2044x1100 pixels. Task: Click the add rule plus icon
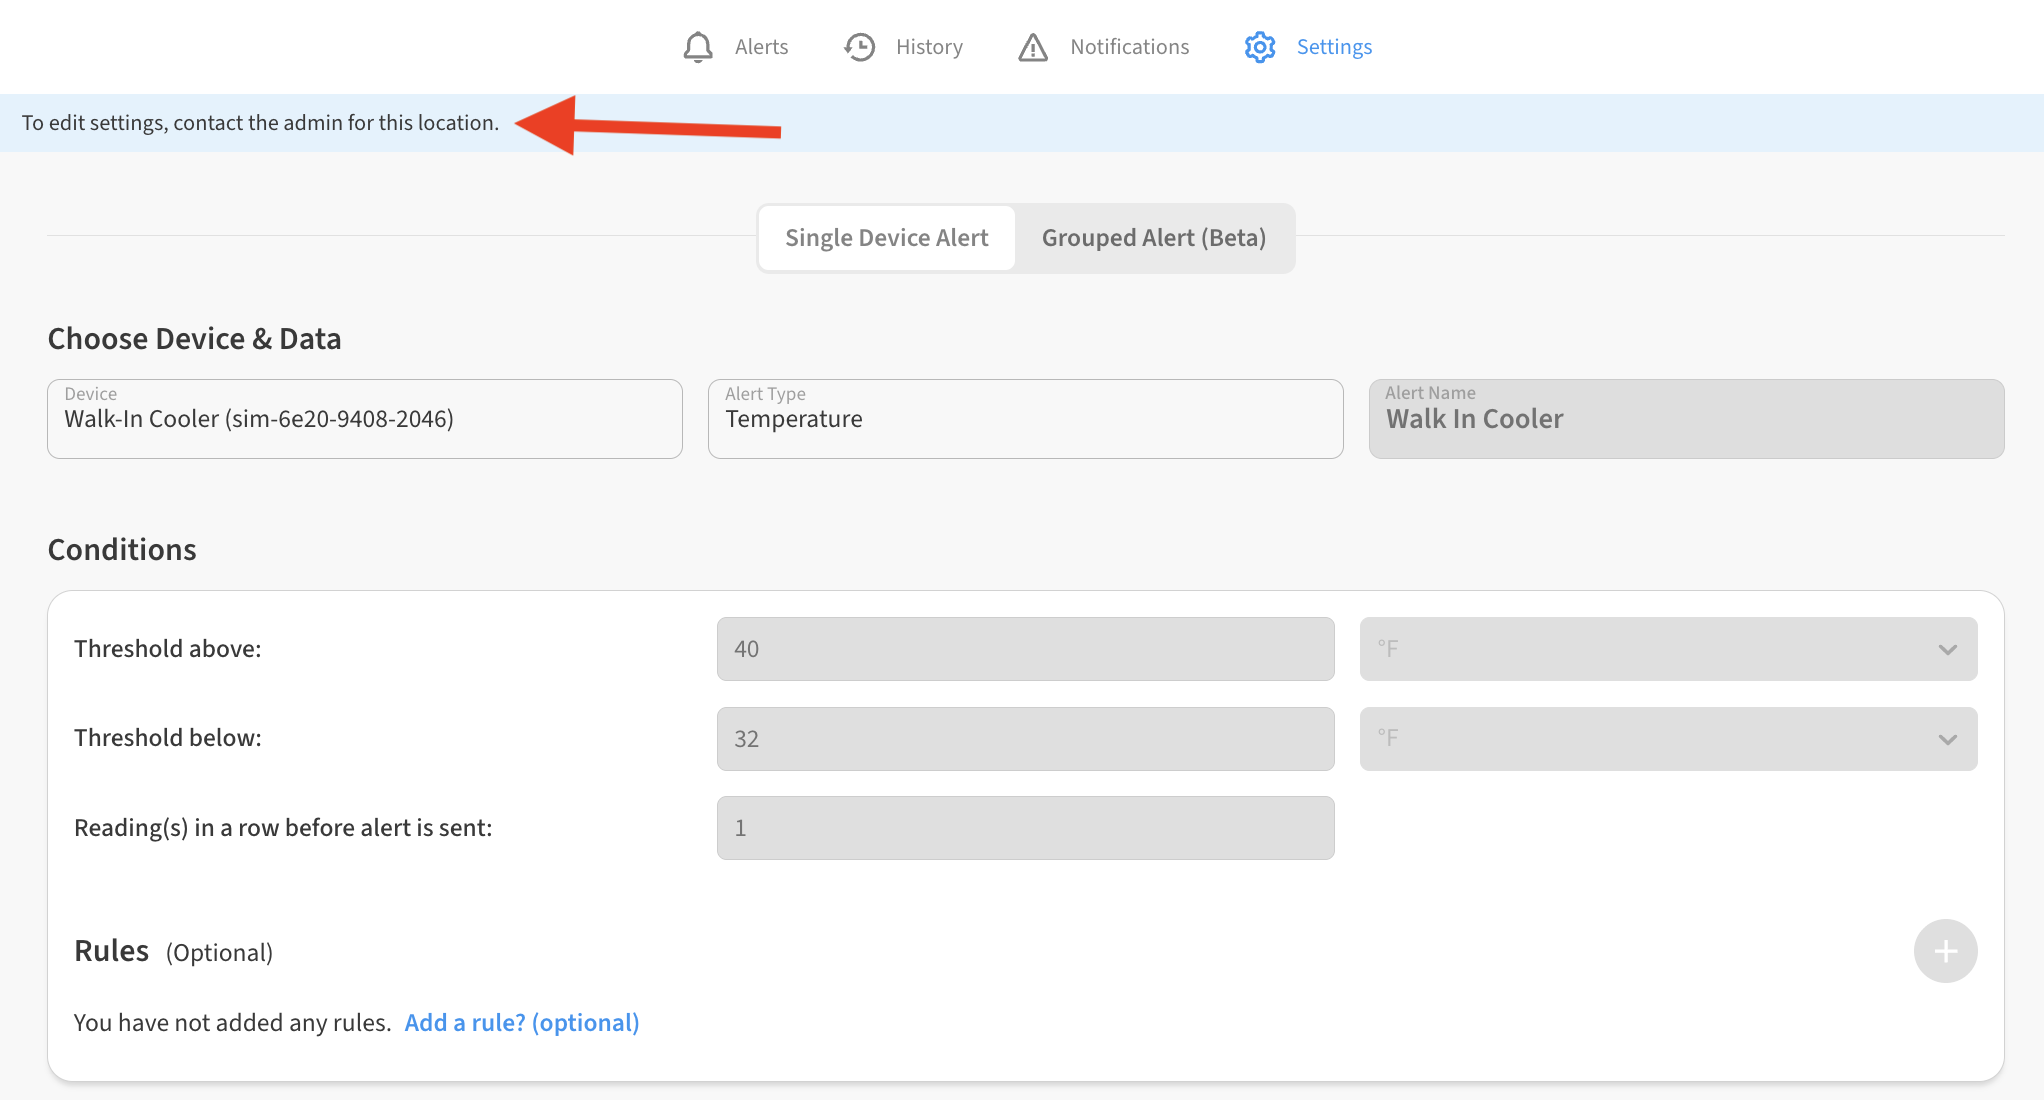tap(1945, 951)
